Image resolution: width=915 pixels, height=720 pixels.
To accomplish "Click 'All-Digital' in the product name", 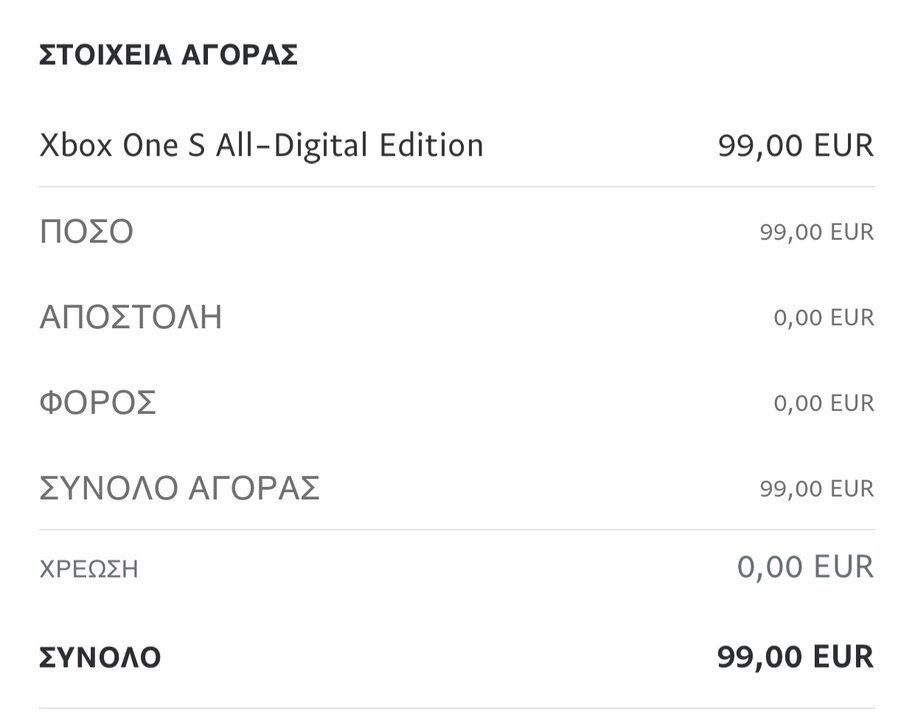I will tap(294, 146).
